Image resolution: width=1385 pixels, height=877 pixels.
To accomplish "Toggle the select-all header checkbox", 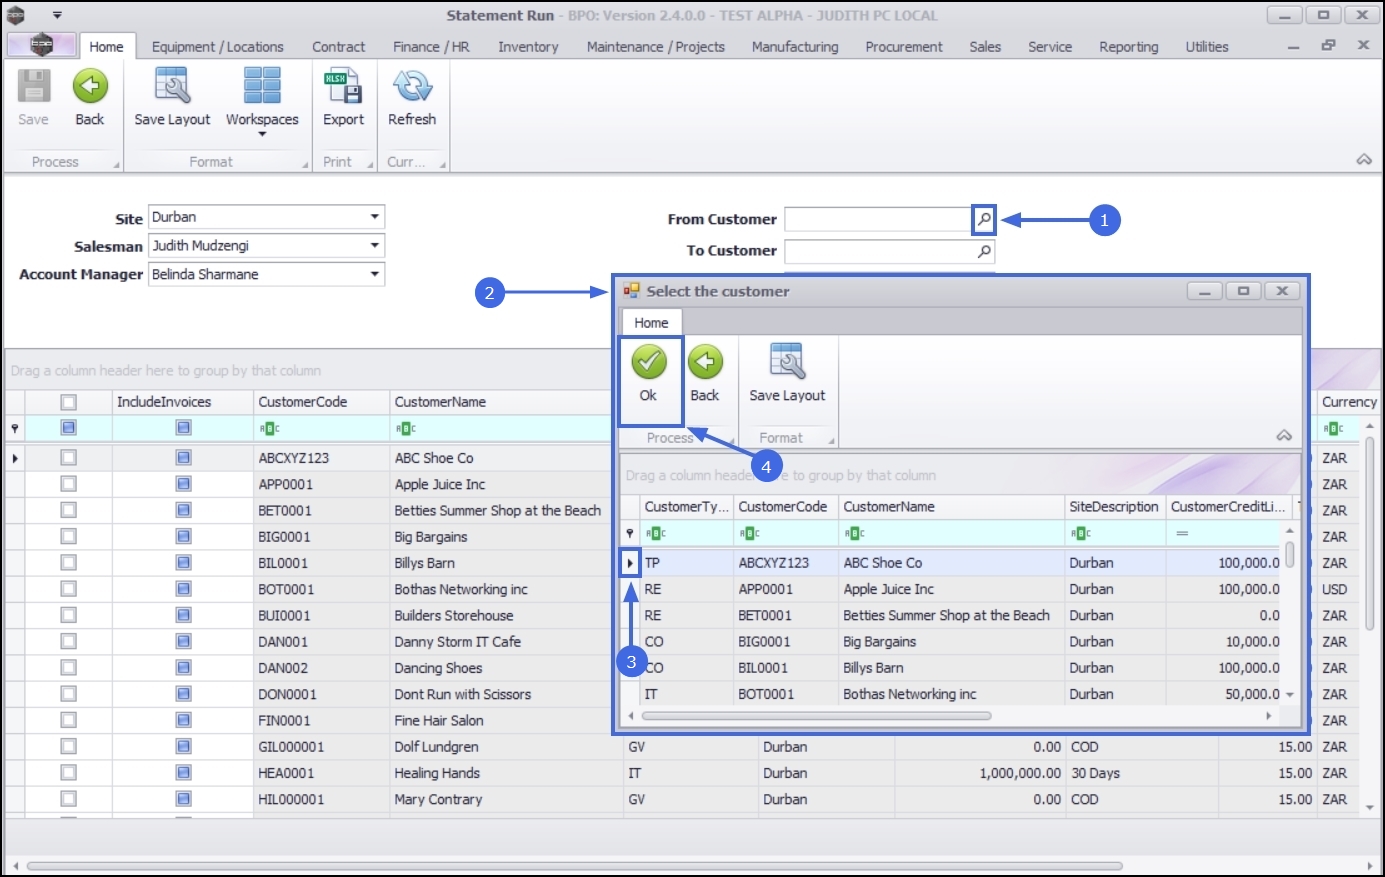I will point(68,402).
